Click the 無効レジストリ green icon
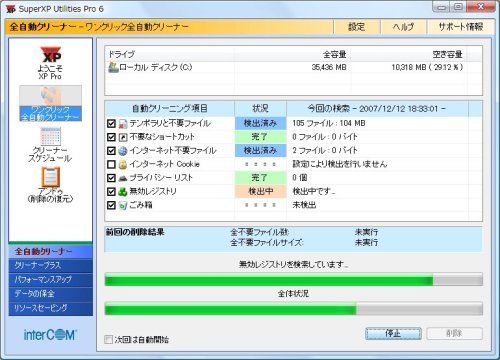The width and height of the screenshot is (500, 360). pos(123,192)
